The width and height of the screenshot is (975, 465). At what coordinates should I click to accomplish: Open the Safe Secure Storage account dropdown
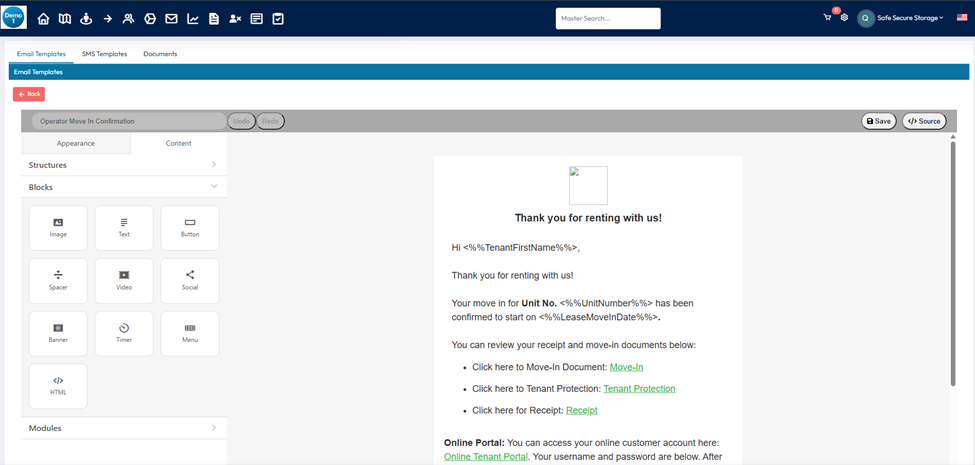(908, 18)
